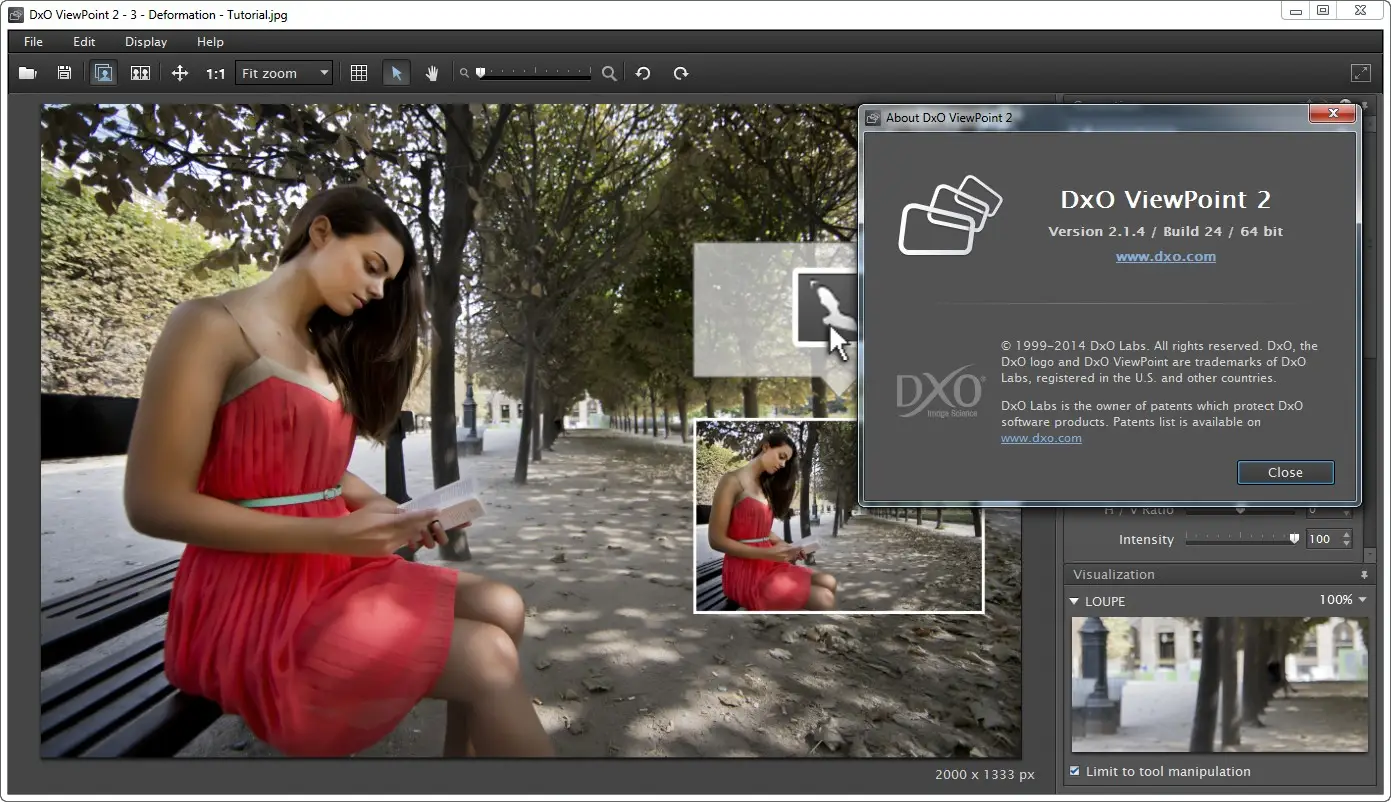Click the DxO ViewPoint stacked-frames logo in About
Screen dimensions: 1391x802
pos(950,215)
